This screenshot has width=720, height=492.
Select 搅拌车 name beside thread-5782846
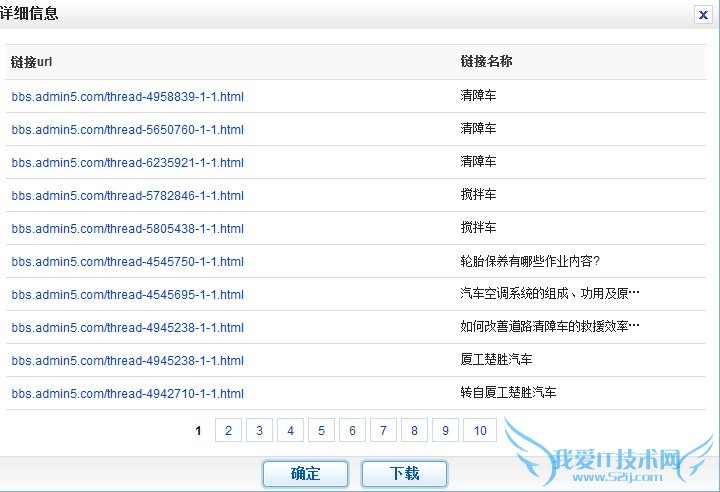click(478, 194)
